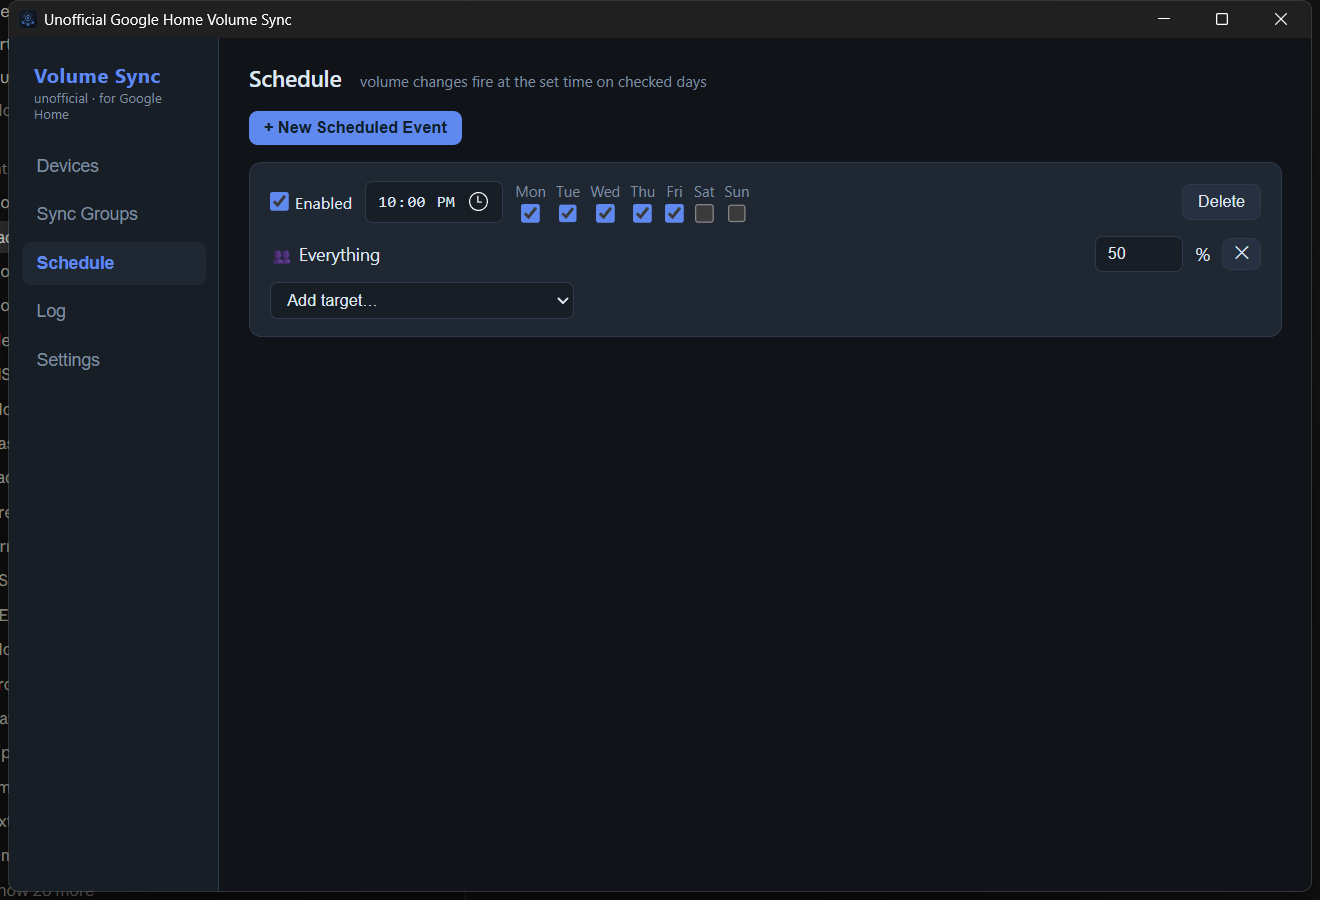Open the Add target dropdown
1320x900 pixels.
422,300
